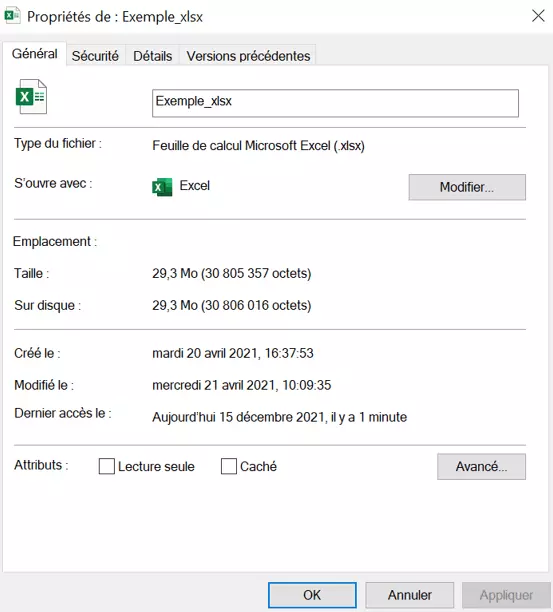Click the Propriétés de : Exemple_xlsx title text
The image size is (553, 612).
click(115, 17)
